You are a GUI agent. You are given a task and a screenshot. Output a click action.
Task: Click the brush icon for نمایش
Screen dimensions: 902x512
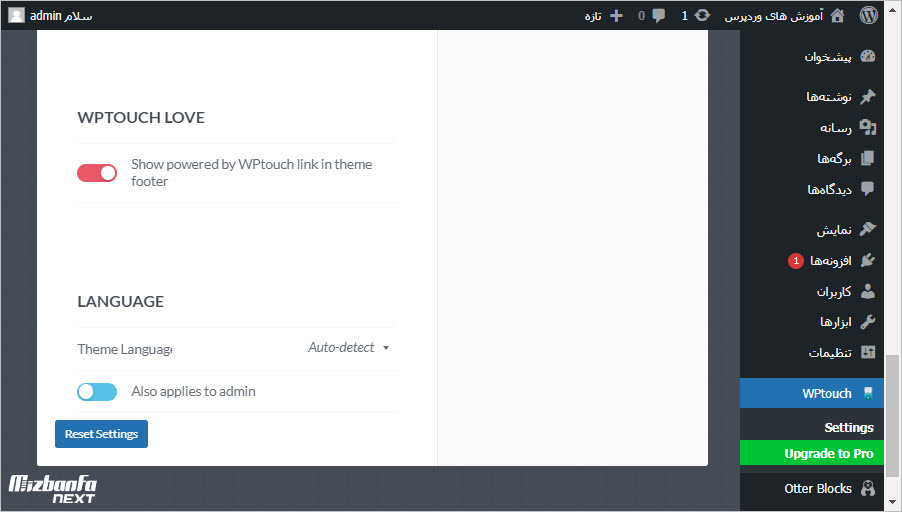click(867, 229)
